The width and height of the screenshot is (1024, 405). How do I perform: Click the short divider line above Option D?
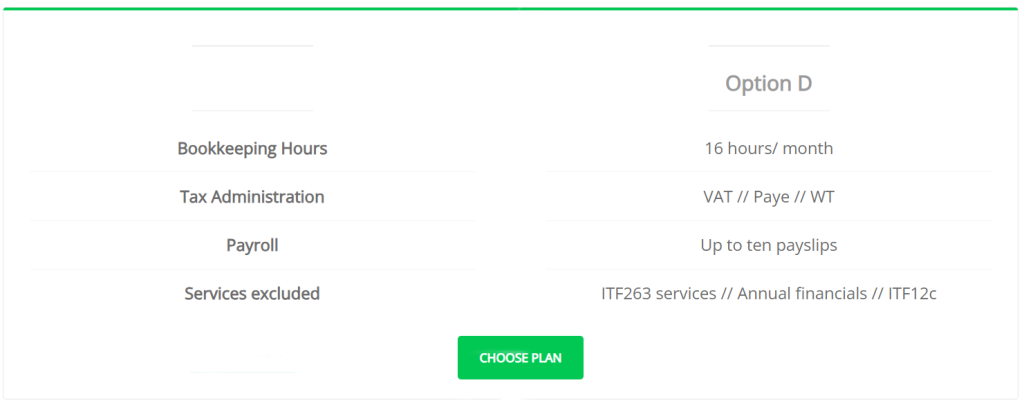pos(768,46)
